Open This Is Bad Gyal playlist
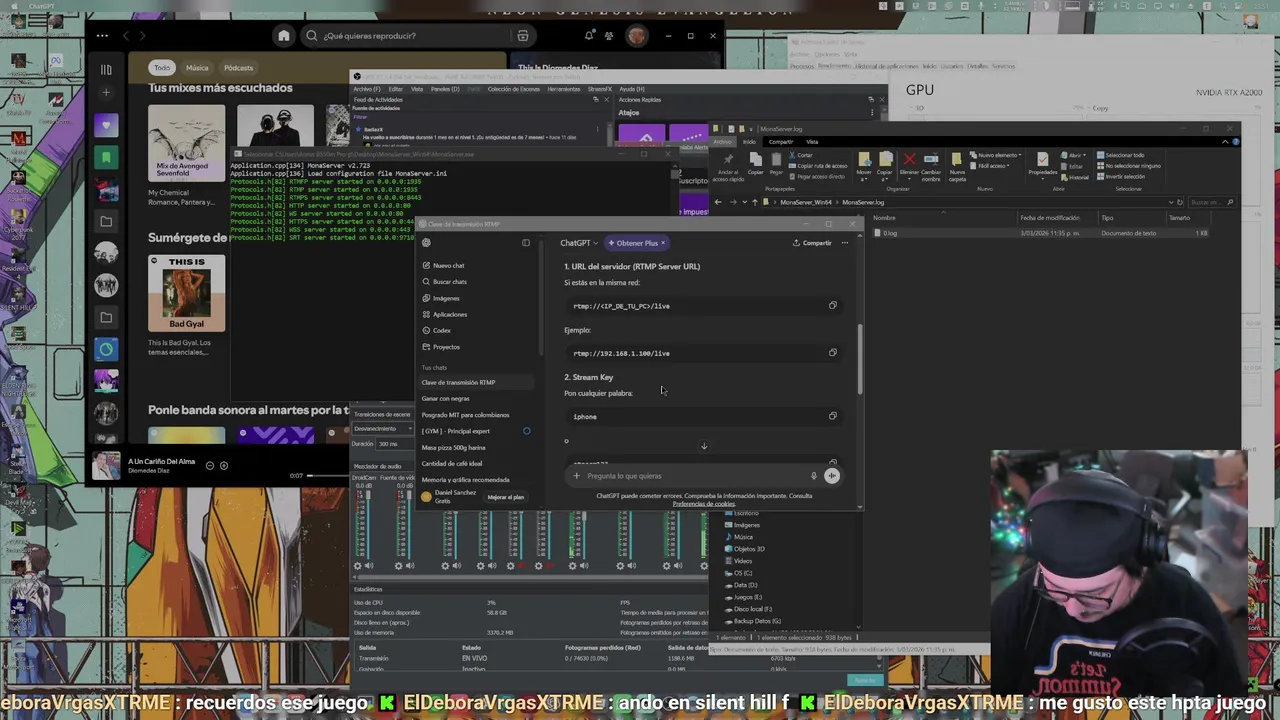The width and height of the screenshot is (1280, 720). click(x=186, y=293)
